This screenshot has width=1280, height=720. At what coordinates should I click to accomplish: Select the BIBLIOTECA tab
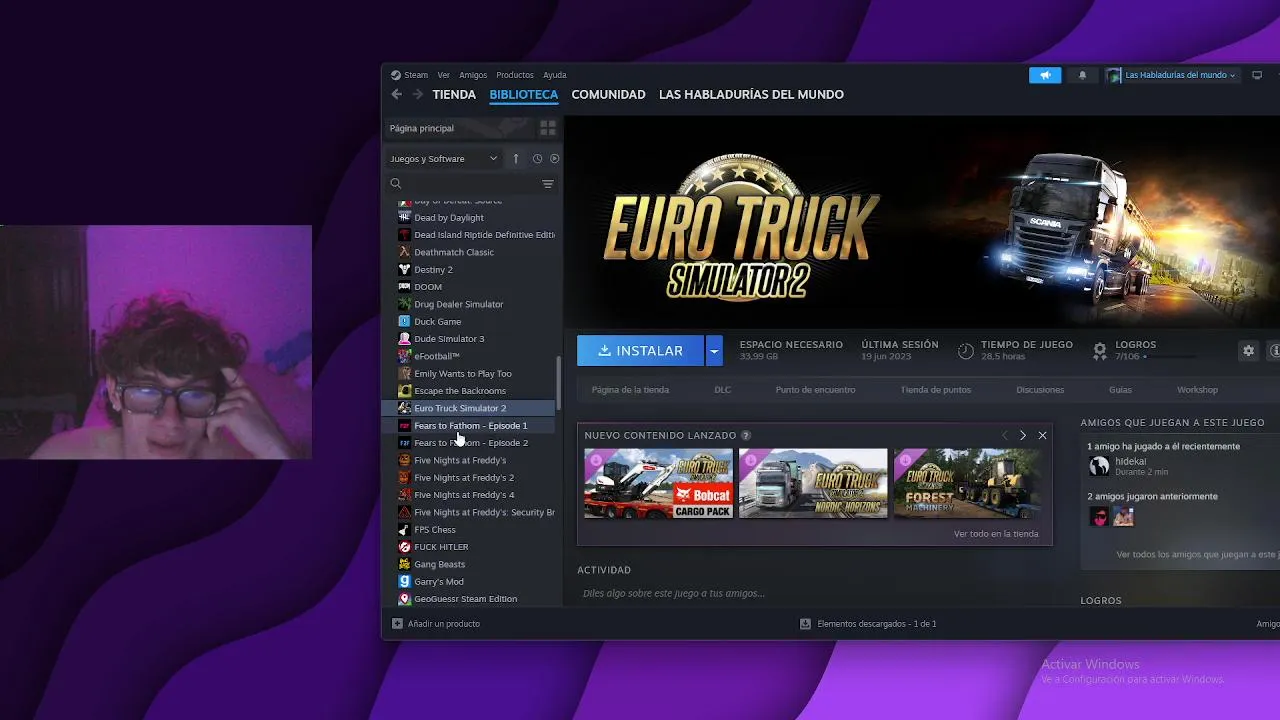tap(524, 94)
